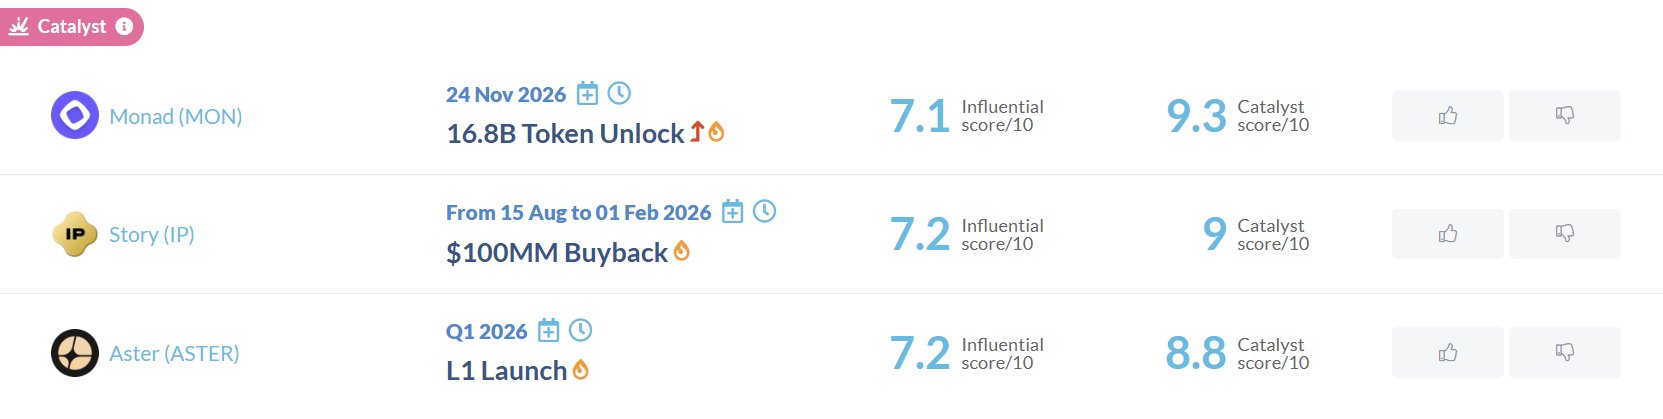Image resolution: width=1663 pixels, height=419 pixels.
Task: Upvote the Aster L1 Launch event
Action: (x=1447, y=353)
